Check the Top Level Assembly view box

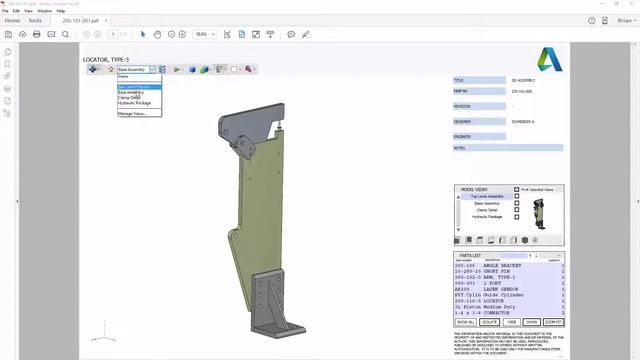coord(516,196)
